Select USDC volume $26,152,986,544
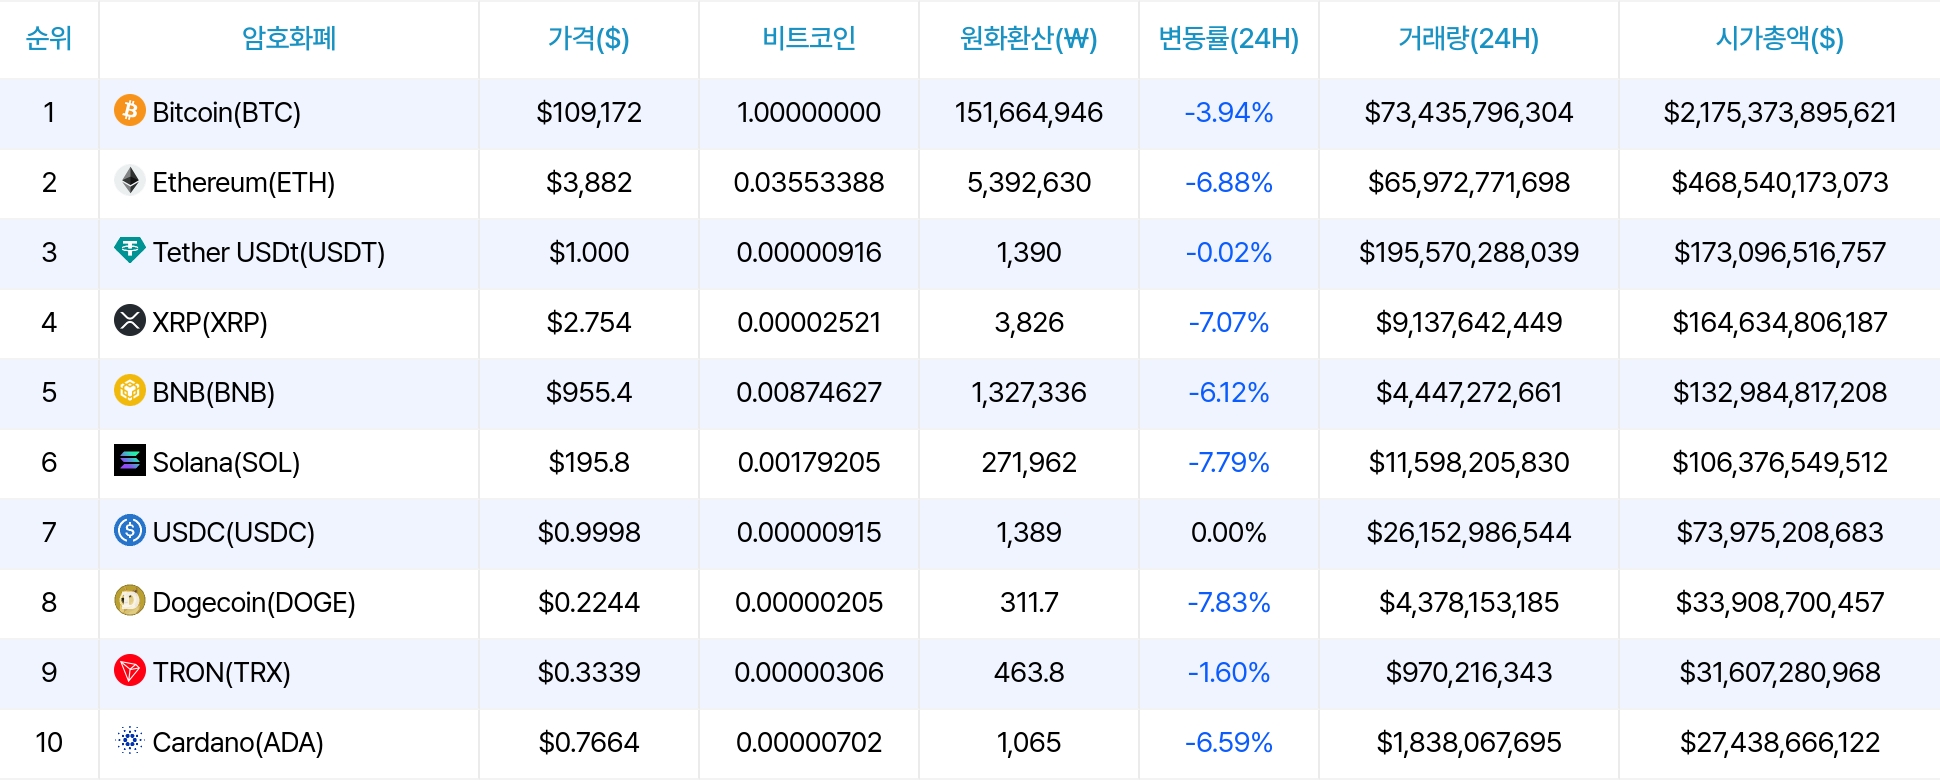 click(1469, 532)
